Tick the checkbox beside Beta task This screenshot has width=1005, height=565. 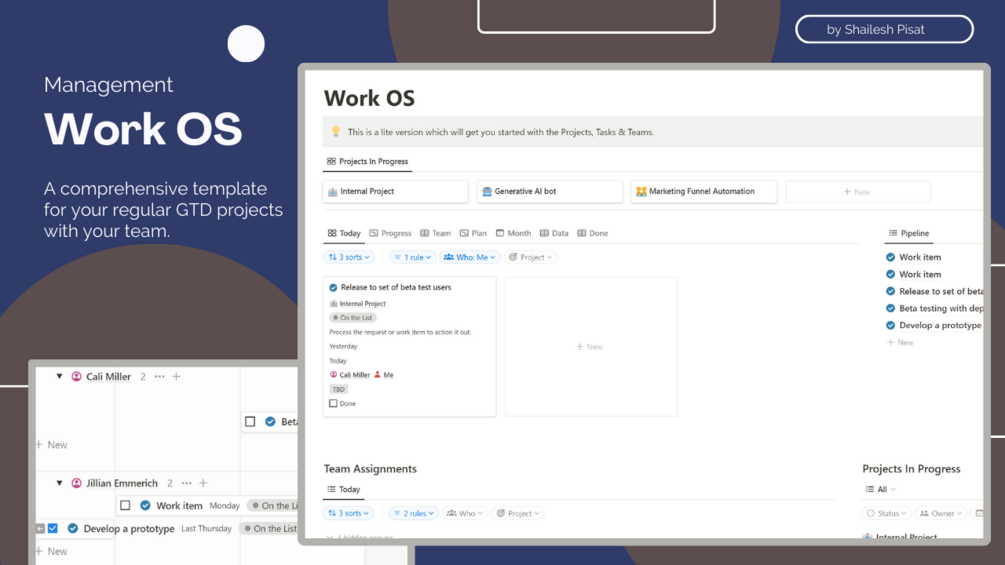click(251, 422)
